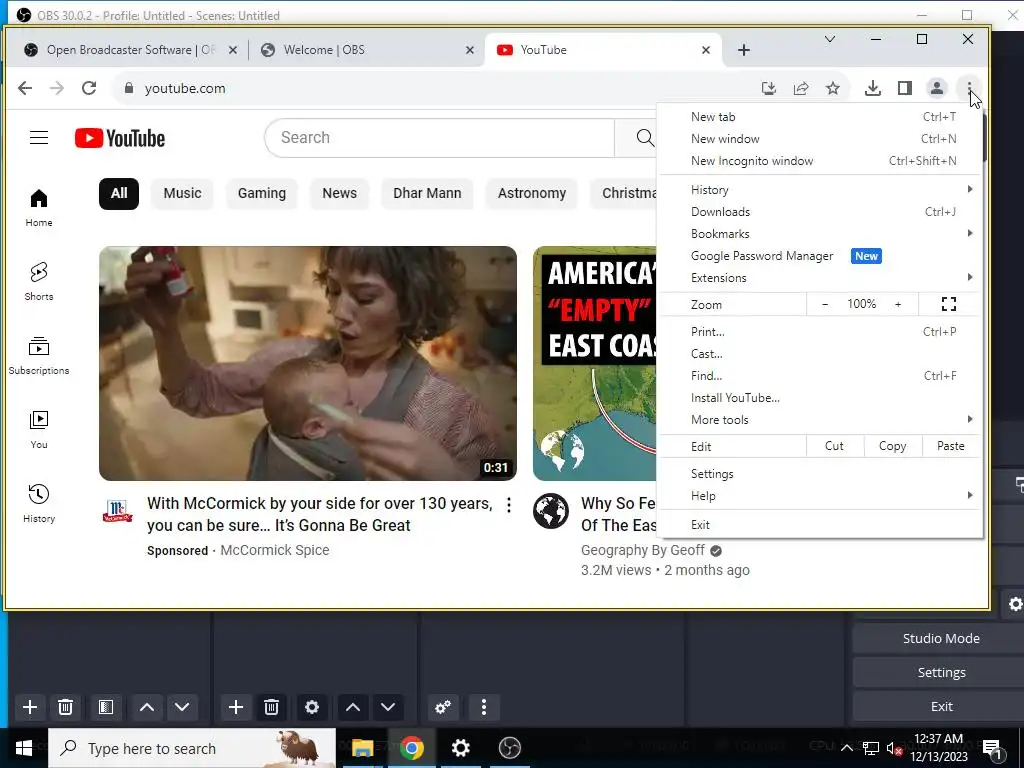The image size is (1024, 768).
Task: Select Gaming filter chip
Action: click(262, 193)
